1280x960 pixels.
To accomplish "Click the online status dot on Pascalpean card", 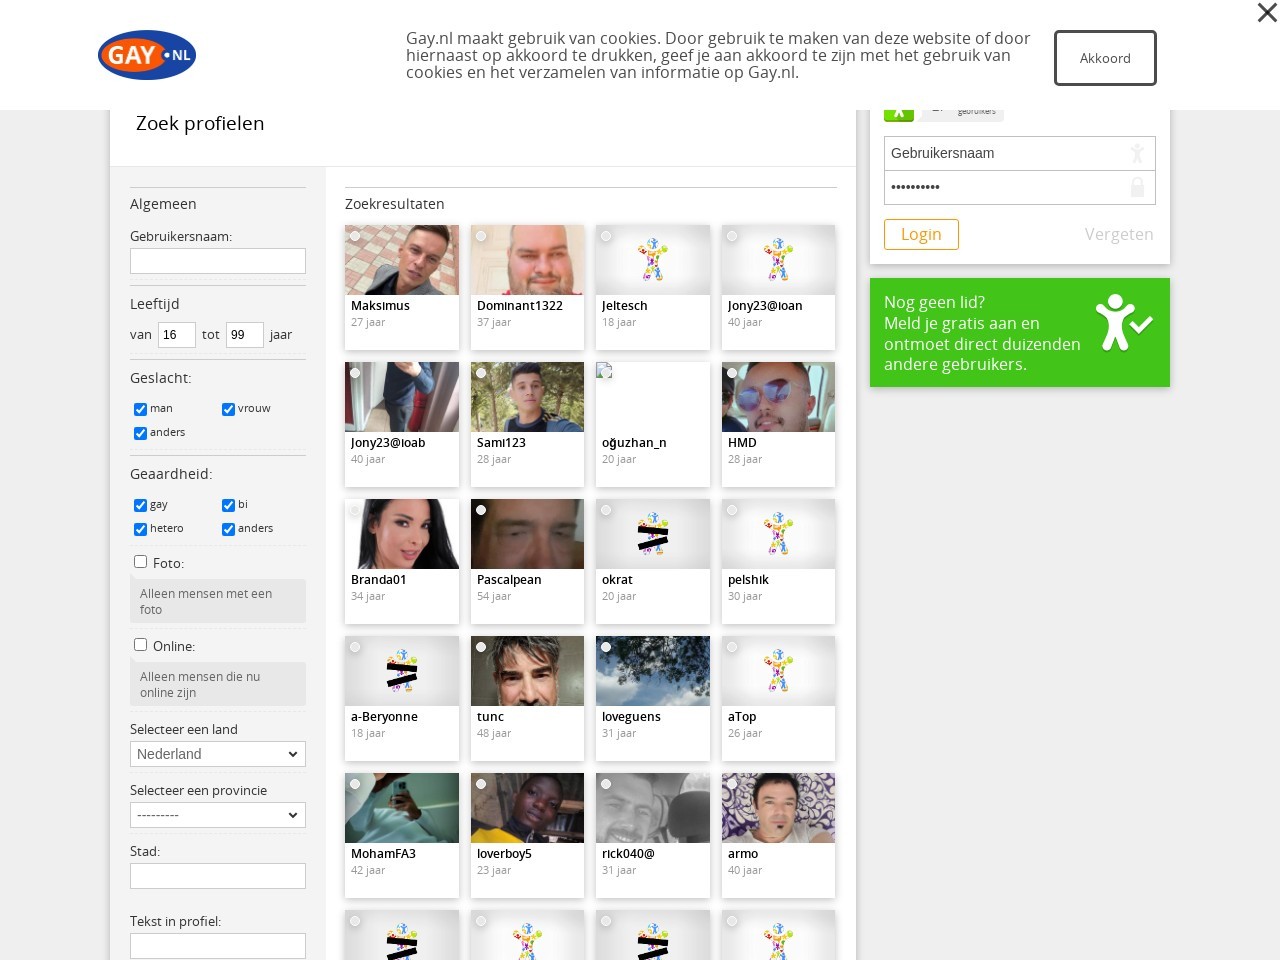I will point(481,510).
